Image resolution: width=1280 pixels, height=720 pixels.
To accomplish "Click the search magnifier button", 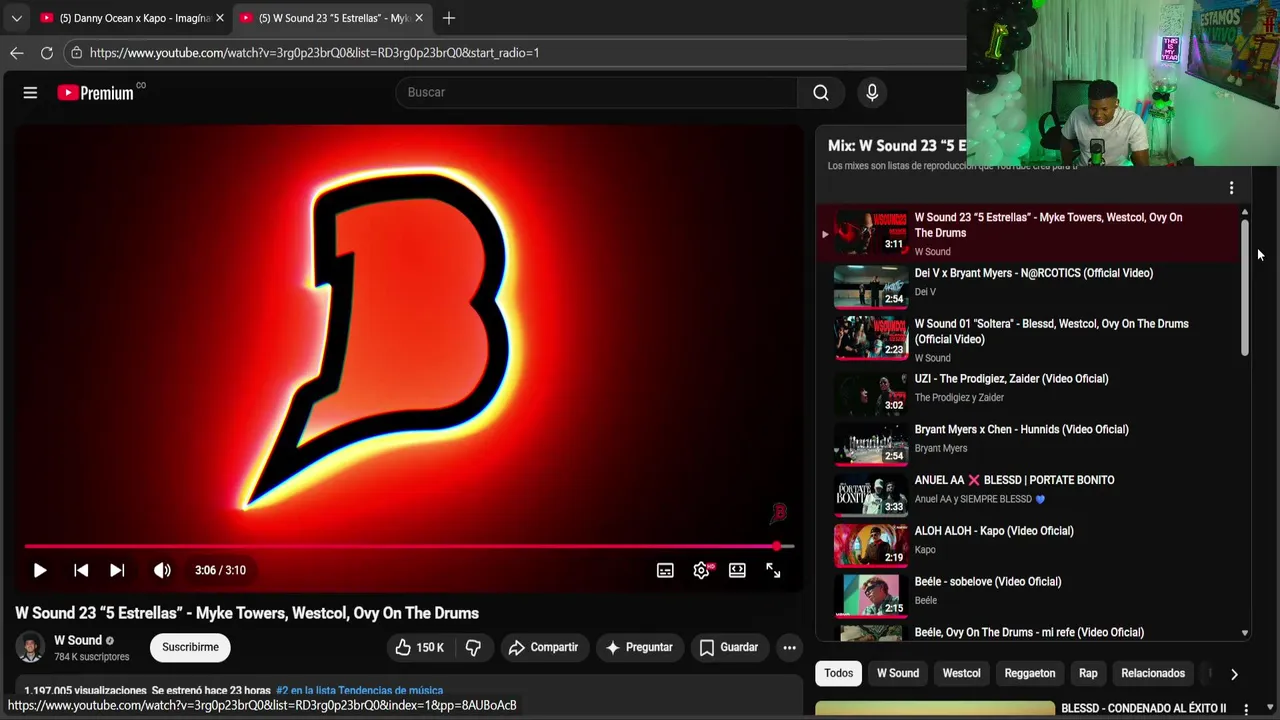I will (x=821, y=92).
